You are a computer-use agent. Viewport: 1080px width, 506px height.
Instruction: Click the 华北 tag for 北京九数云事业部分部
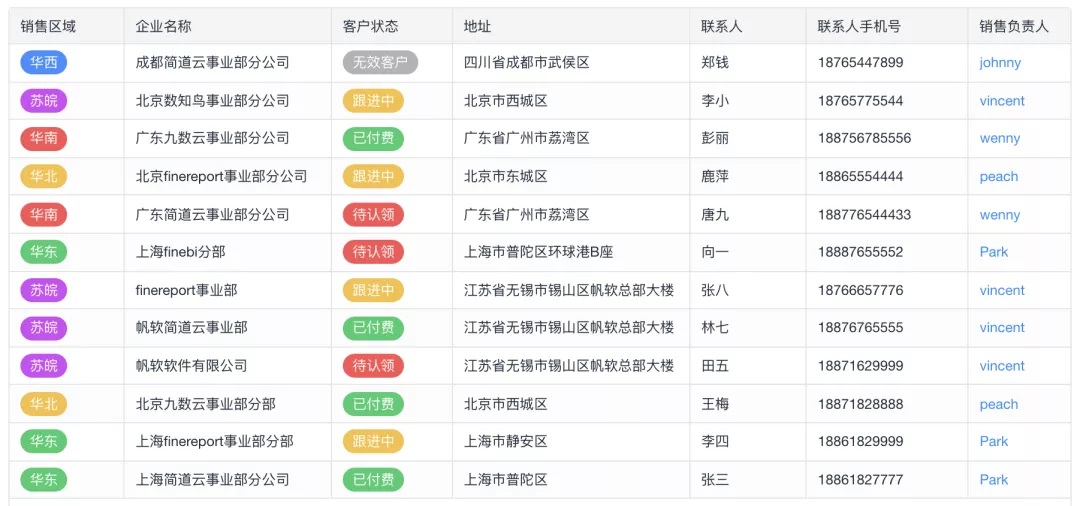(x=43, y=404)
